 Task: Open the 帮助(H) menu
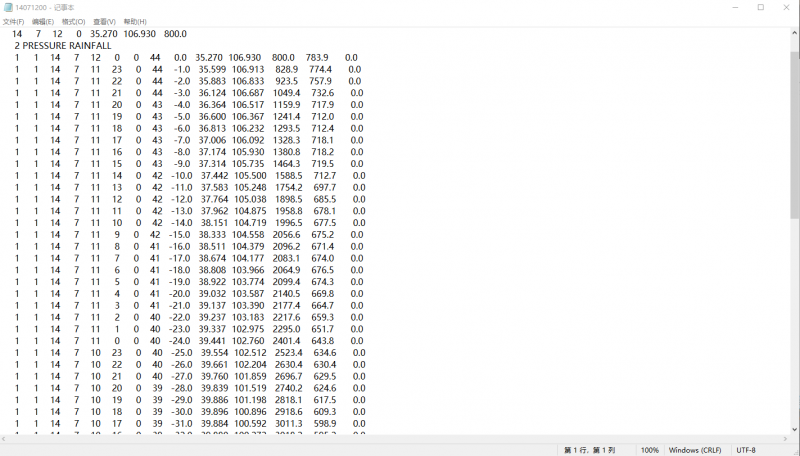tap(134, 21)
